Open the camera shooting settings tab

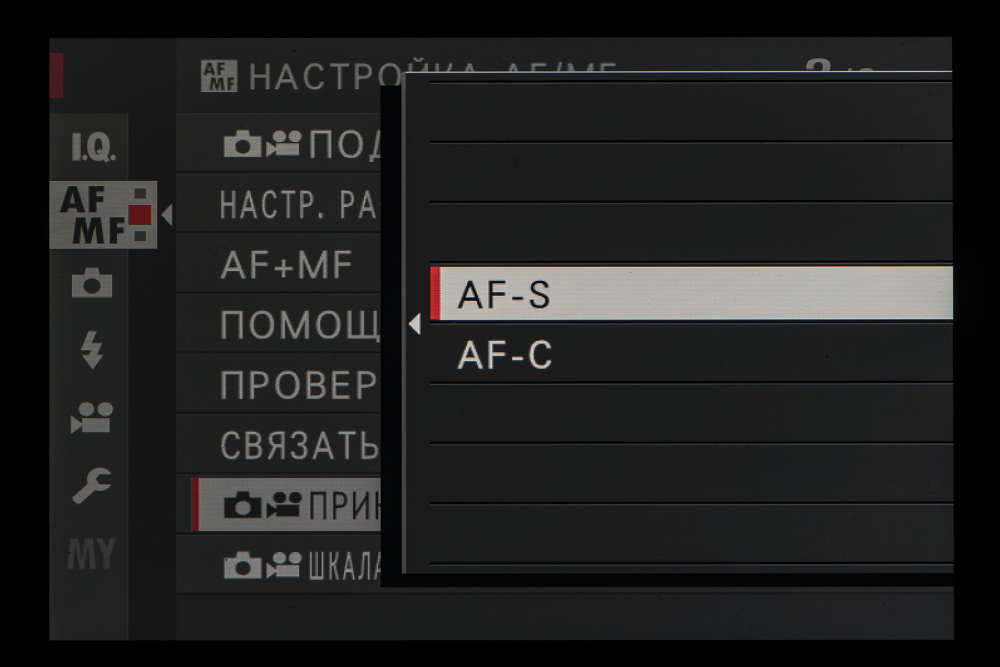coord(92,282)
